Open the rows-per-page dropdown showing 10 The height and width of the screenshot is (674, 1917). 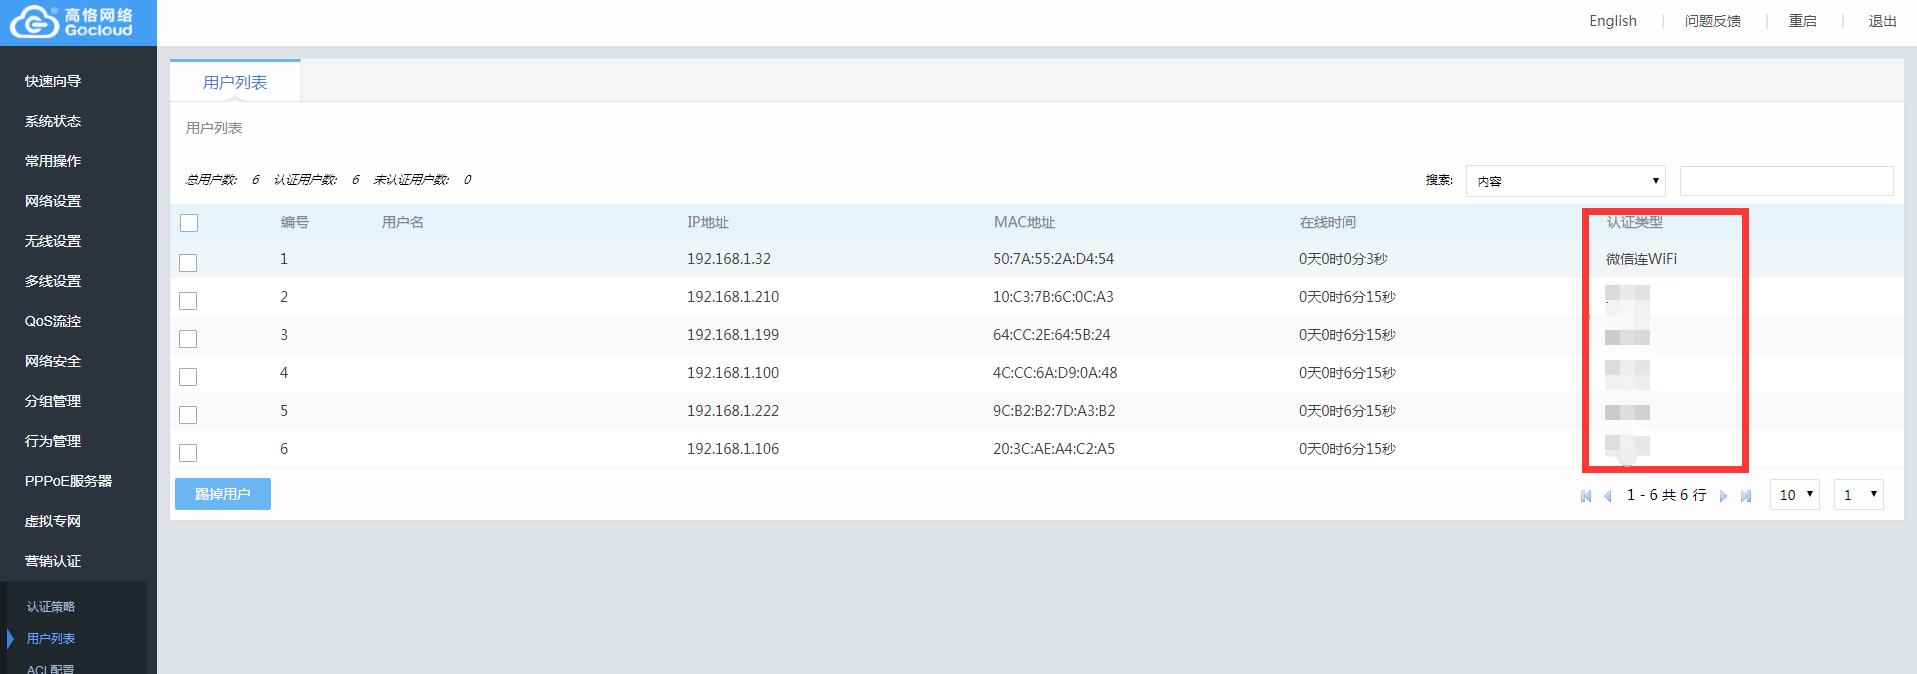(1794, 495)
